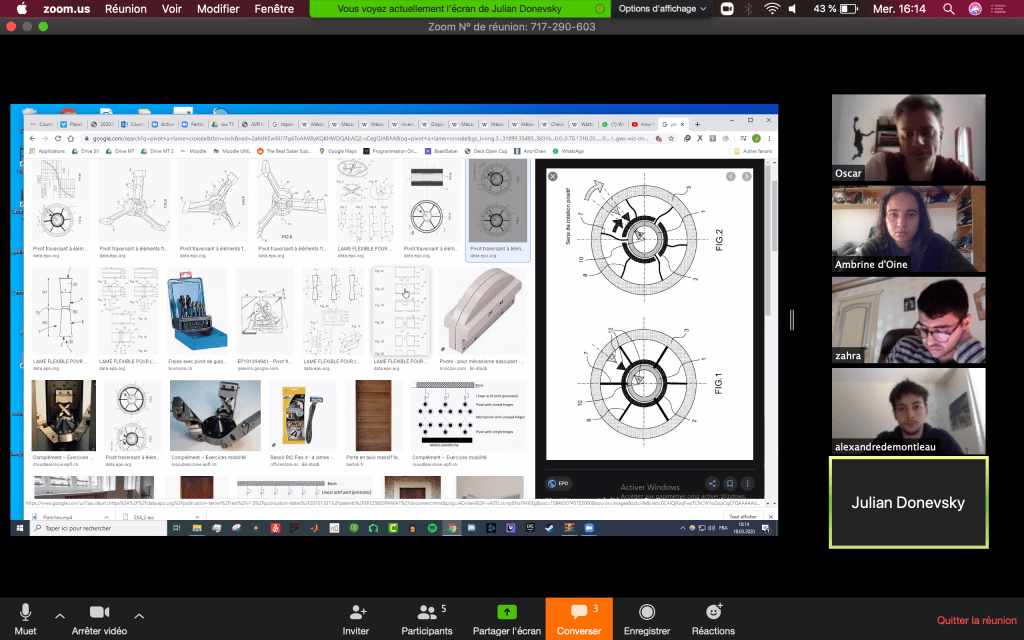
Task: Open the Options d'affichage dropdown
Action: pos(661,9)
